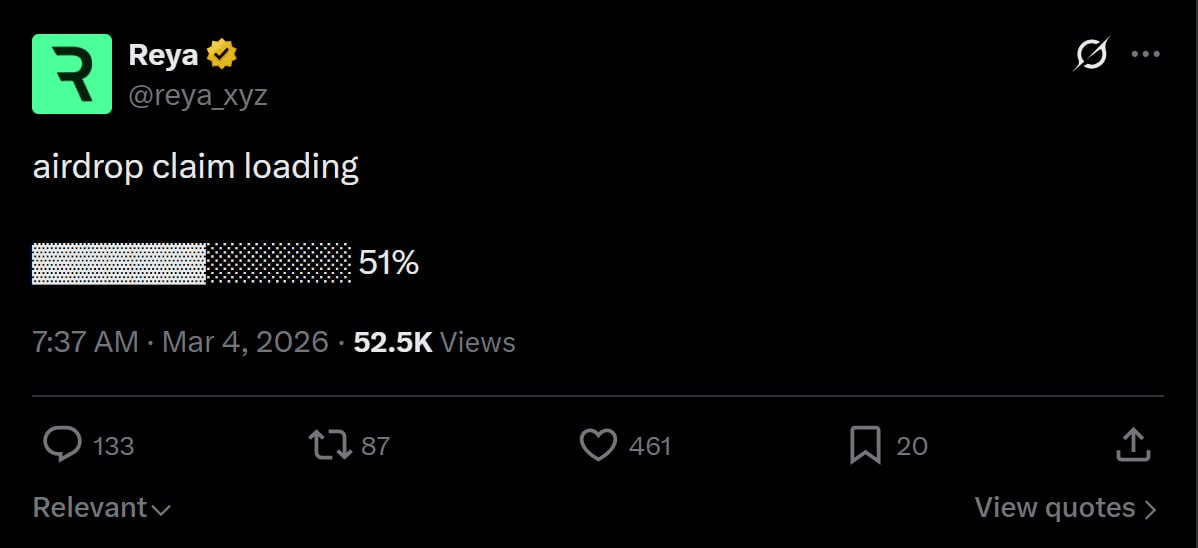Expand the Relevant sort dropdown
Screen dimensions: 1198x548
[101, 508]
